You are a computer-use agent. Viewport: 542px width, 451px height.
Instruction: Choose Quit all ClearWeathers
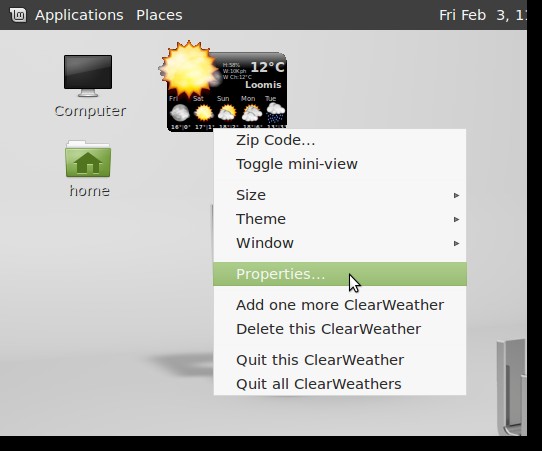click(340, 384)
